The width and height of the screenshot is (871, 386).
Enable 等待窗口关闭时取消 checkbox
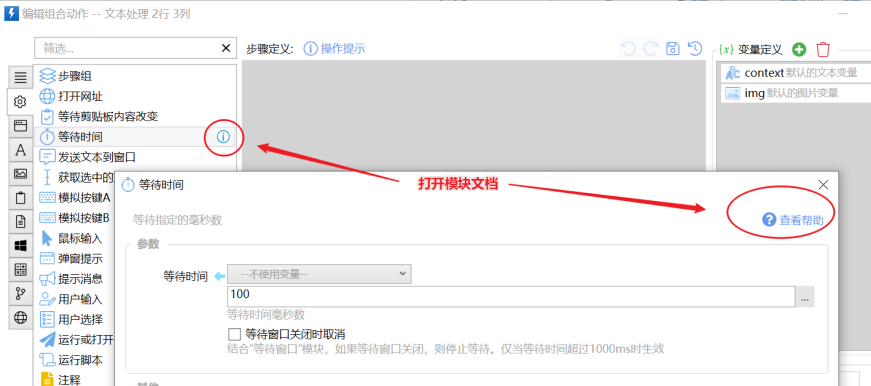tap(234, 334)
